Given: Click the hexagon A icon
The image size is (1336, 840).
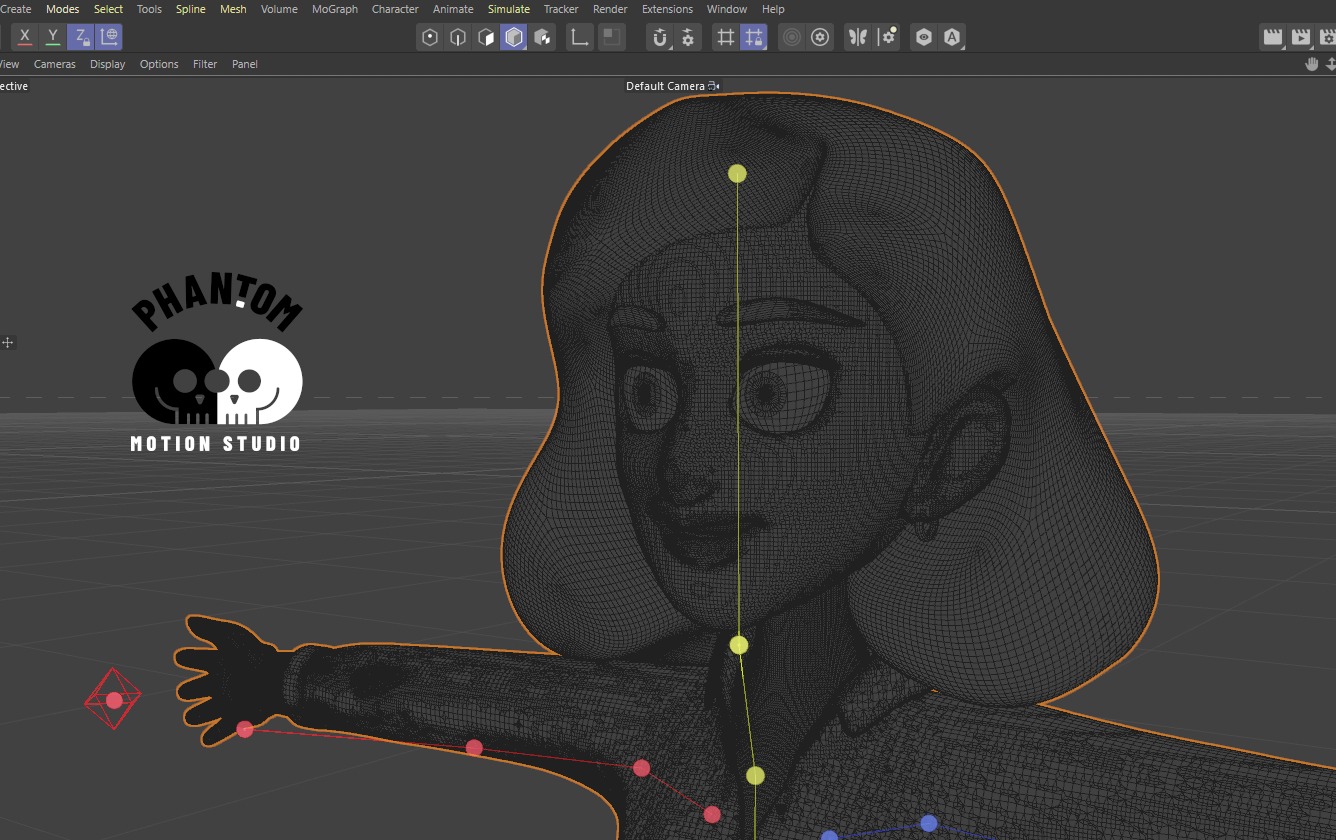Looking at the screenshot, I should click(952, 38).
